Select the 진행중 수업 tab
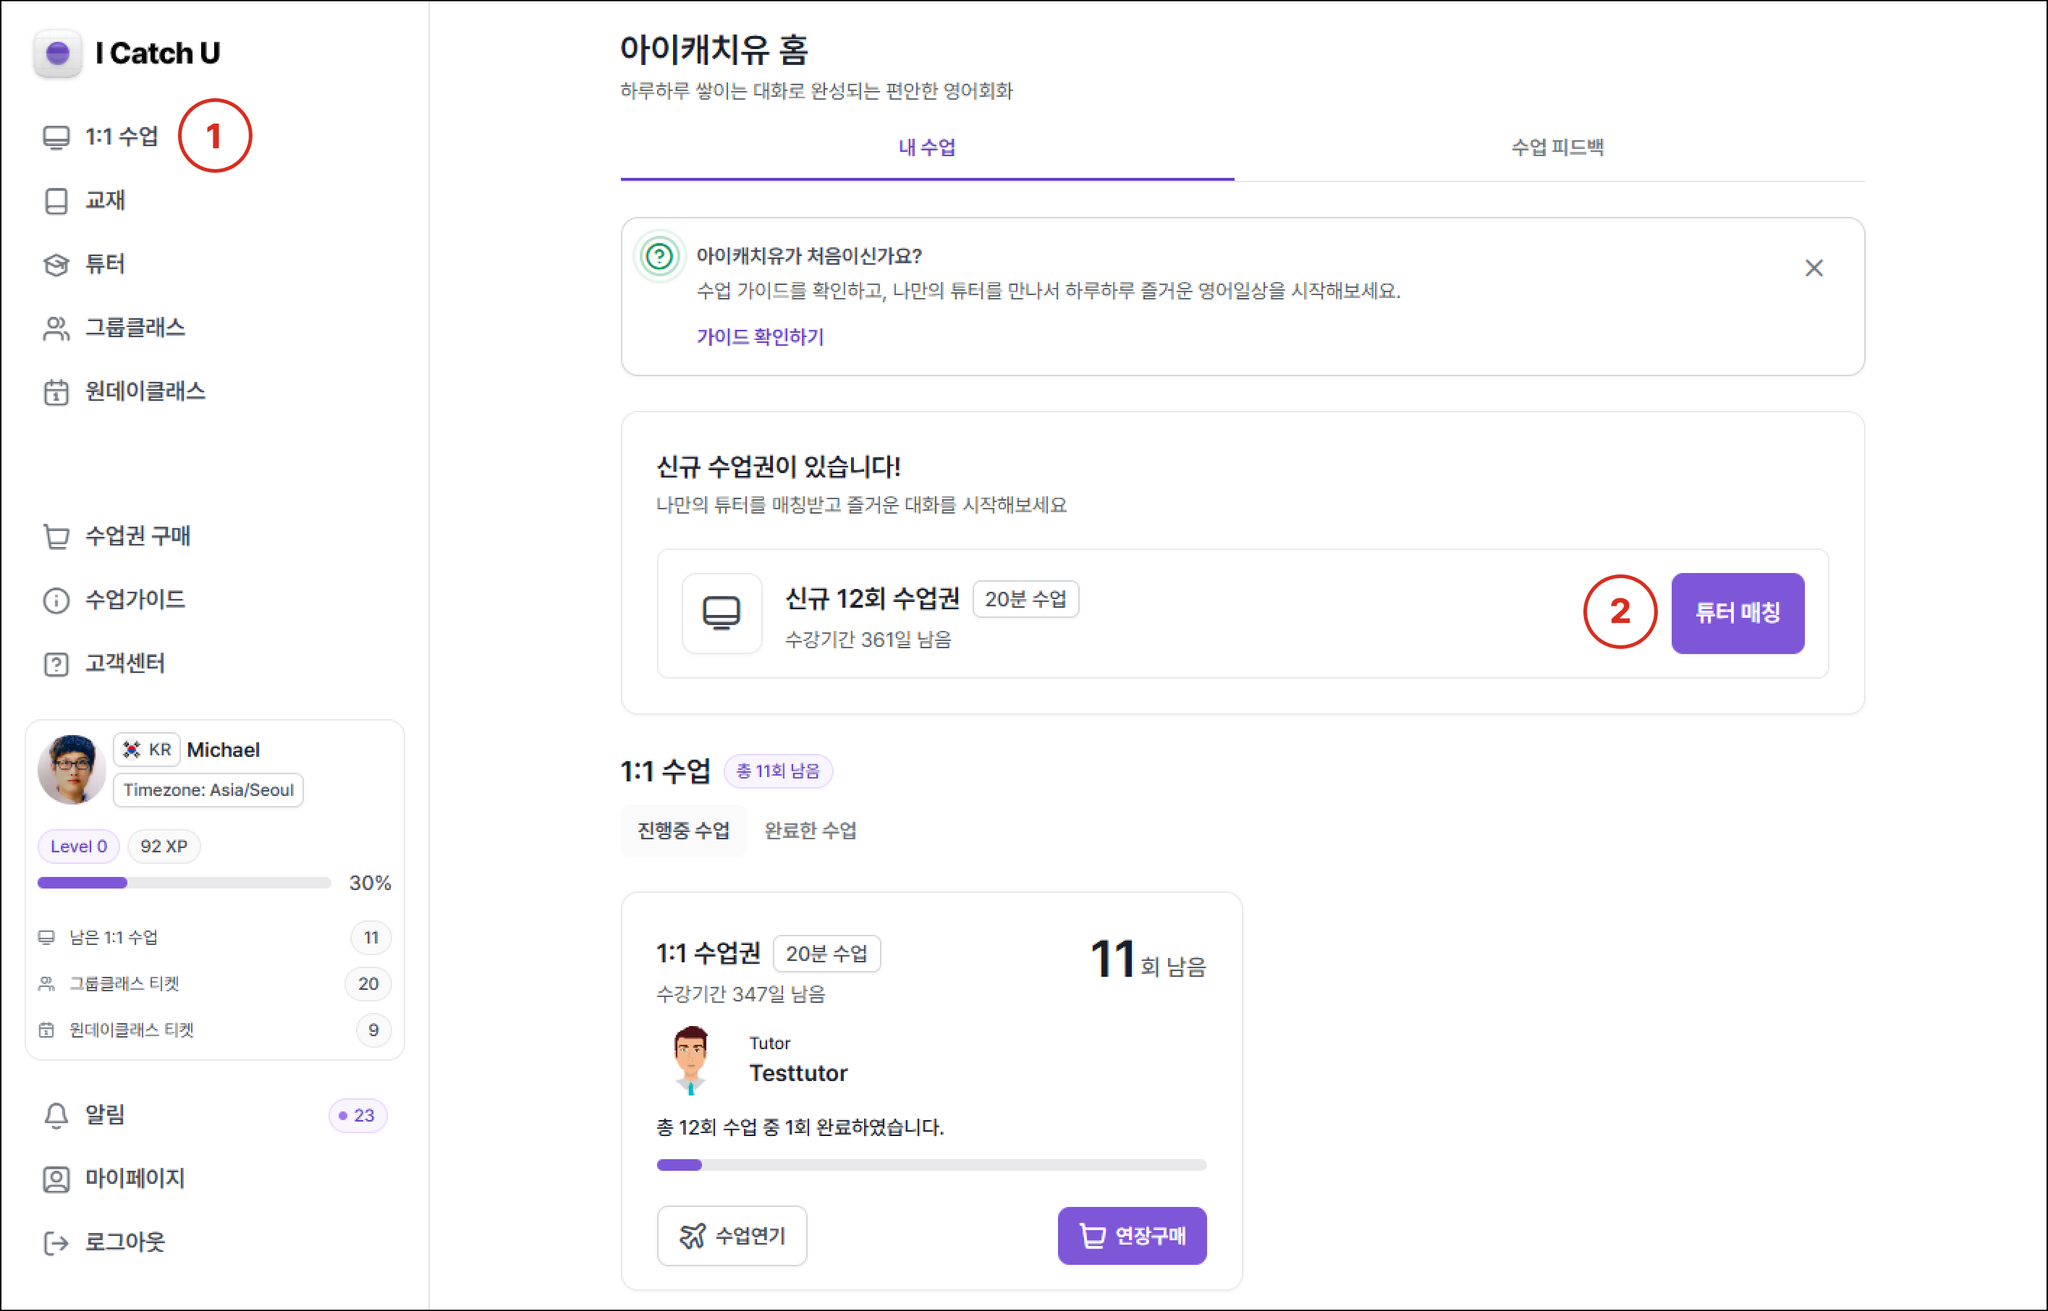This screenshot has height=1311, width=2048. 684,830
